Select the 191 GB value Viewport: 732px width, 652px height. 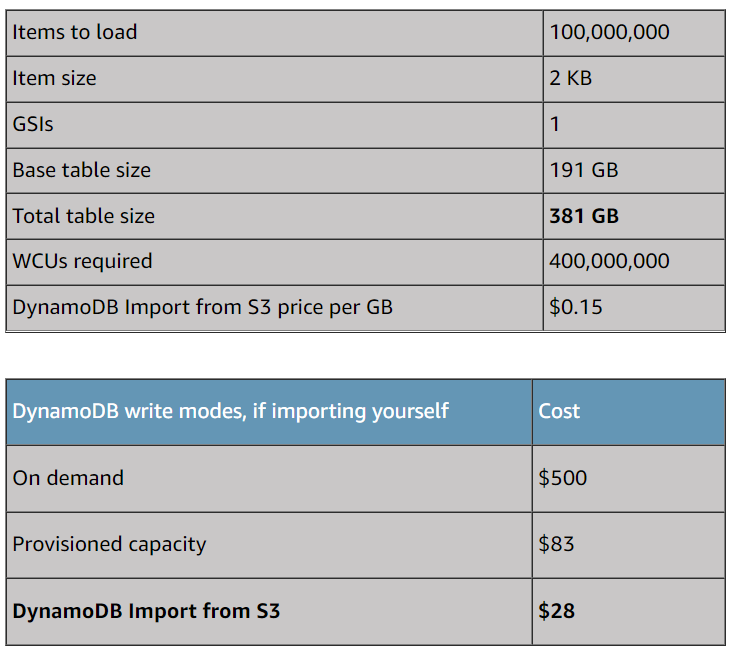point(584,170)
